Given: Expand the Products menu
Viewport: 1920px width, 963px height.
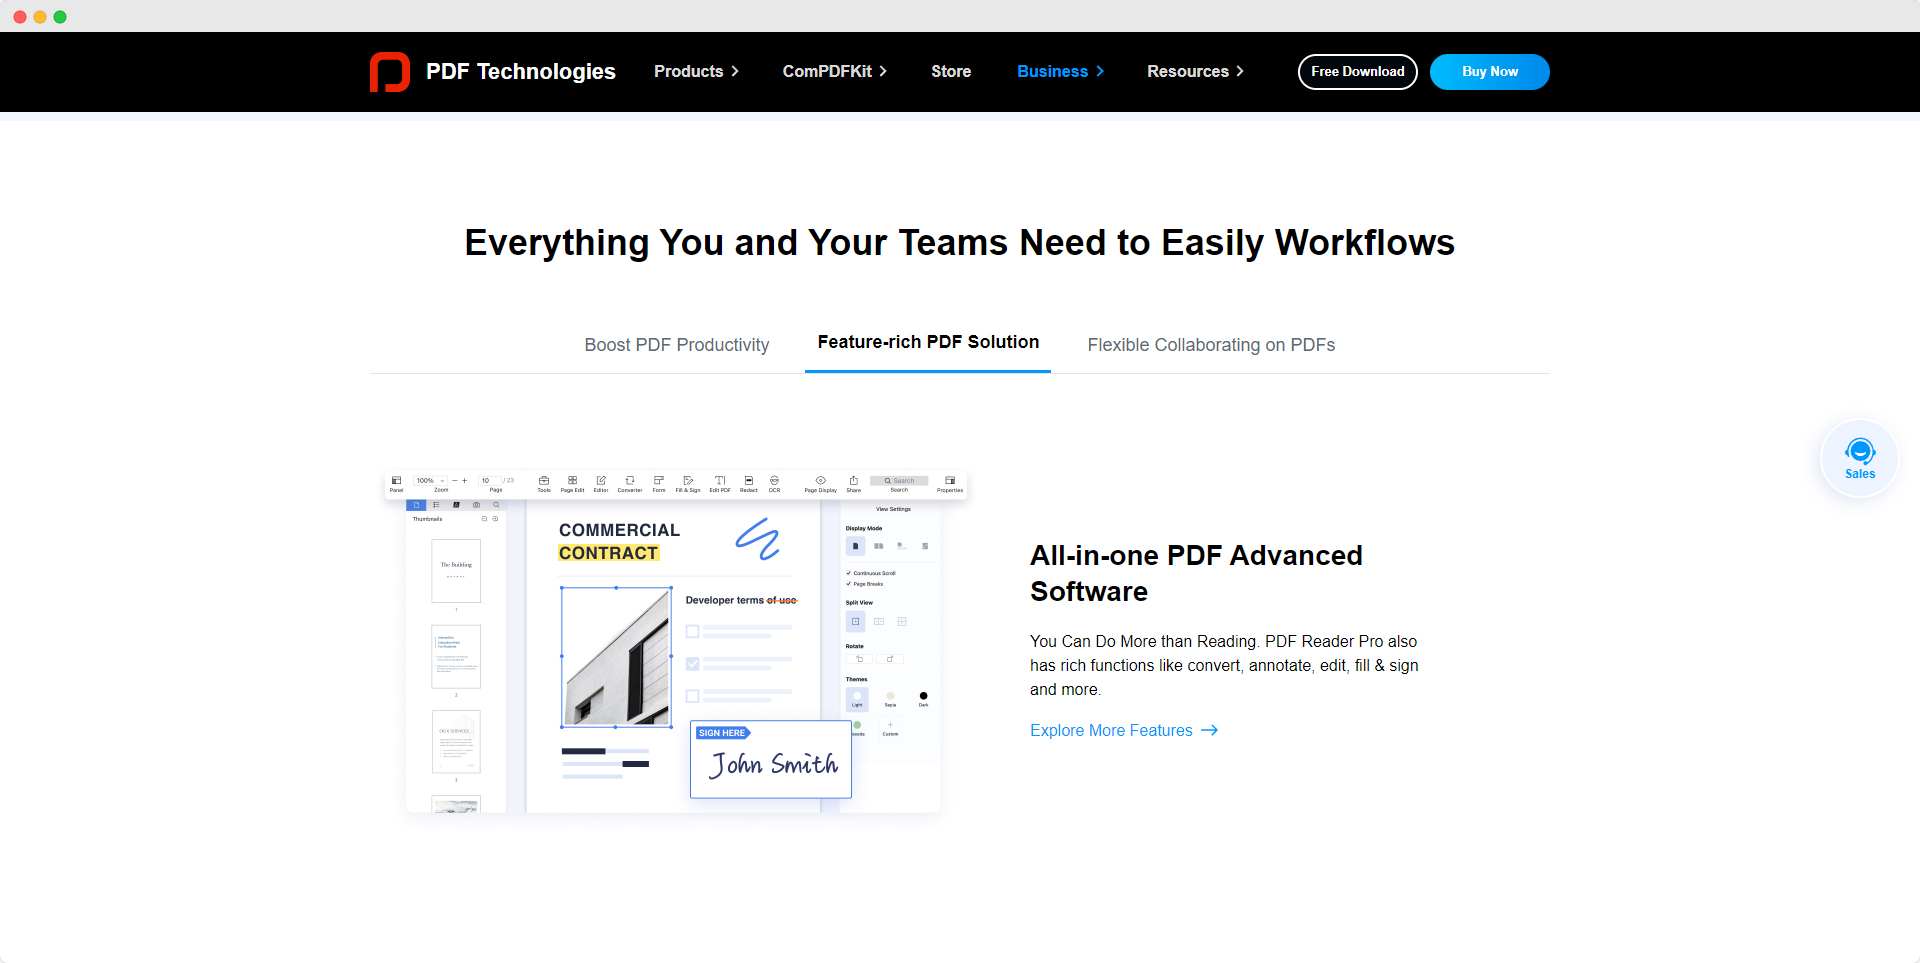Looking at the screenshot, I should click(x=696, y=72).
